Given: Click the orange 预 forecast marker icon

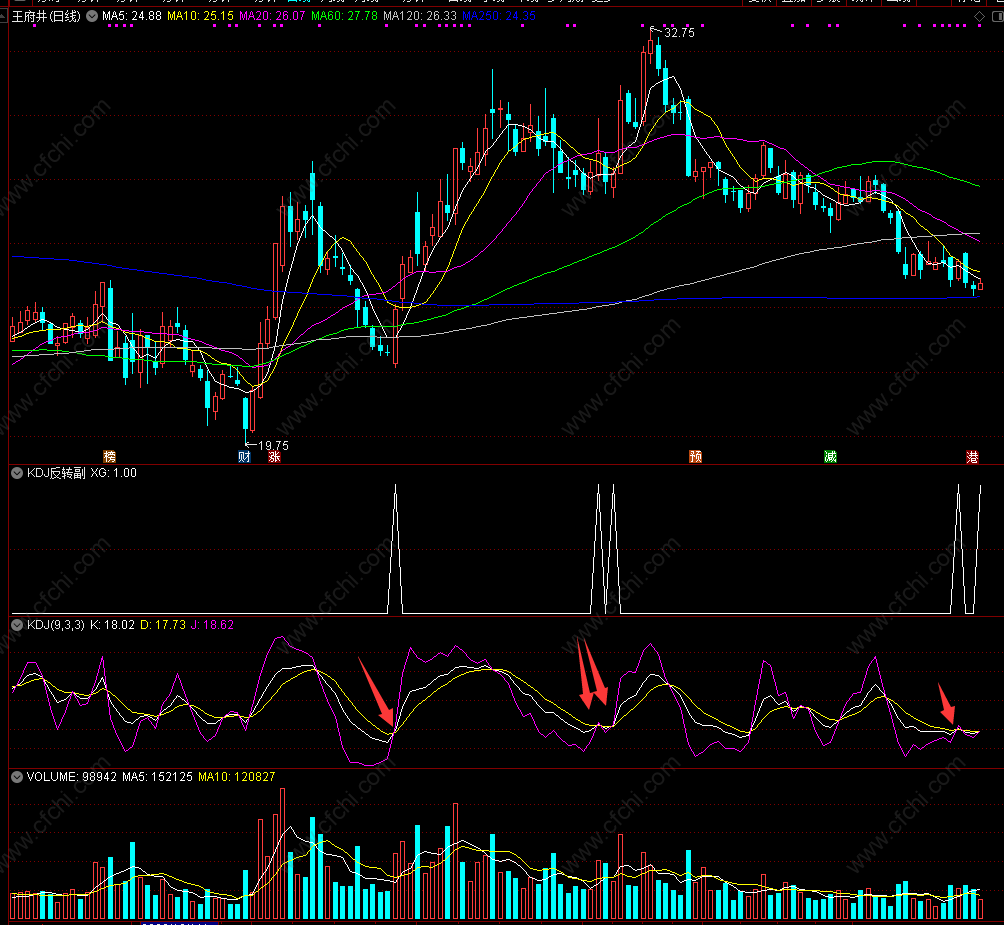Looking at the screenshot, I should pos(695,456).
